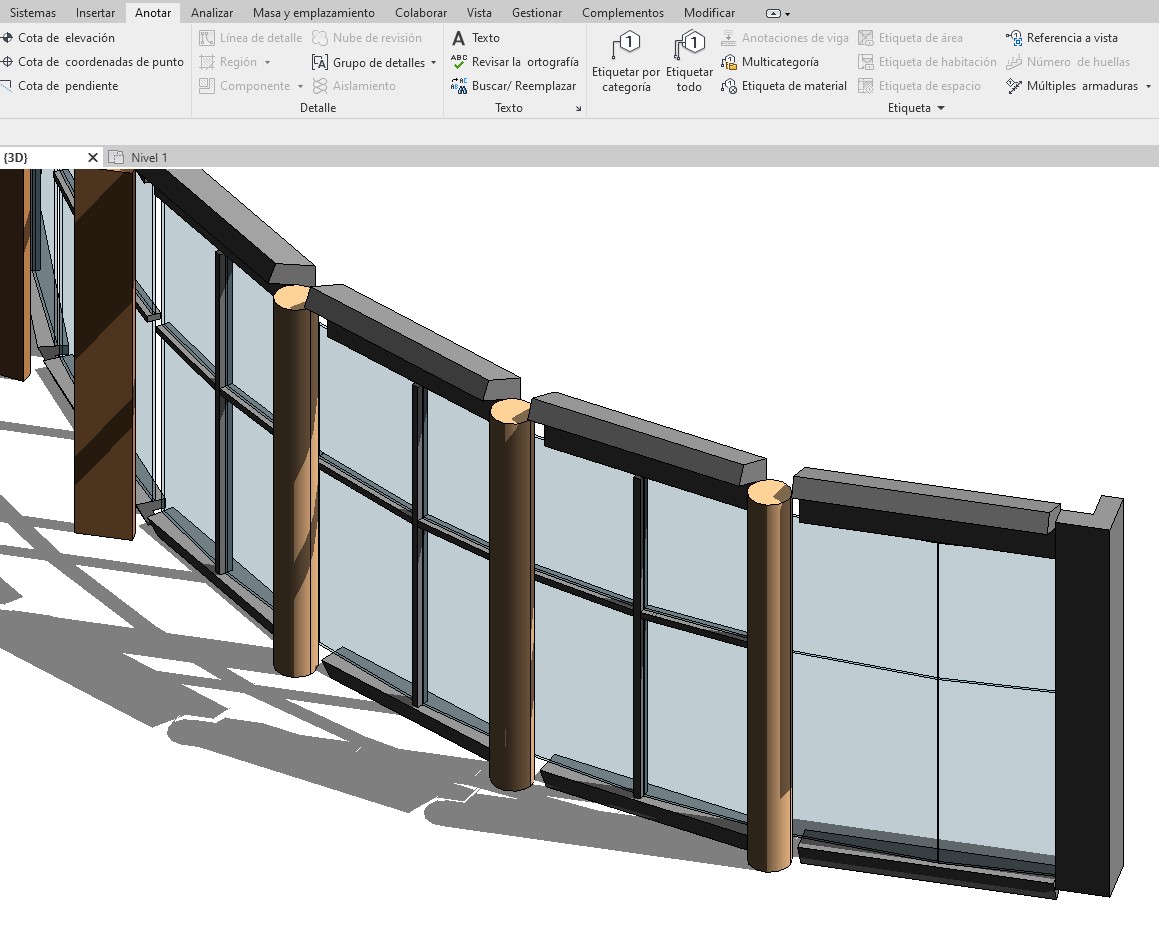Open the Masa y emplazamiento tab
This screenshot has width=1159, height=925.
click(313, 13)
